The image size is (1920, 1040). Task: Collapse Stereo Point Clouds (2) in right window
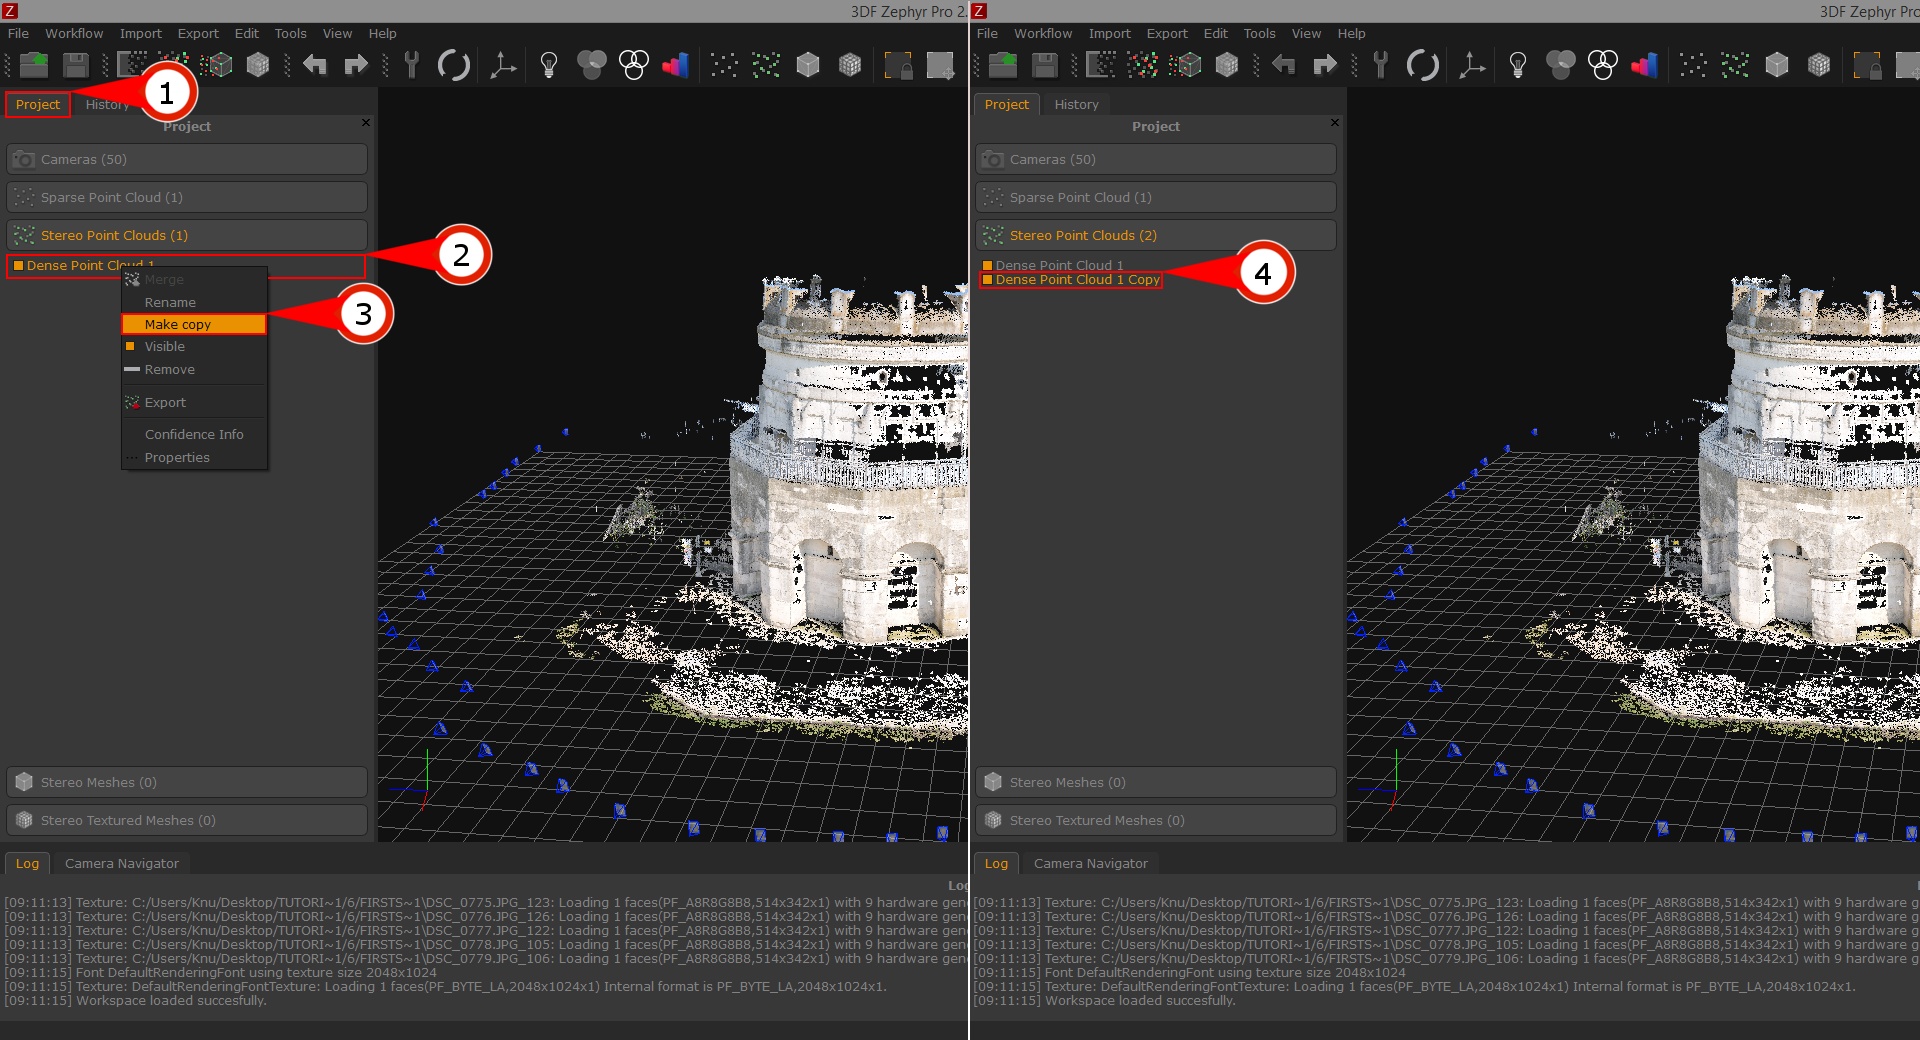[1156, 235]
